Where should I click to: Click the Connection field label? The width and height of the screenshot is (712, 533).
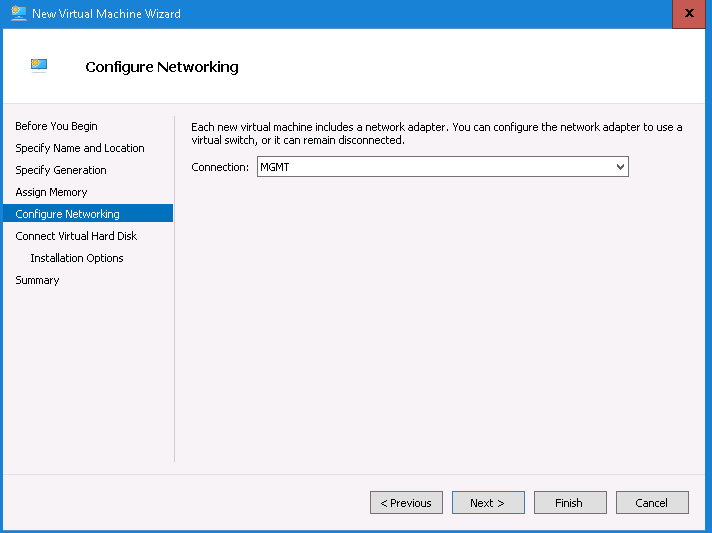[220, 167]
